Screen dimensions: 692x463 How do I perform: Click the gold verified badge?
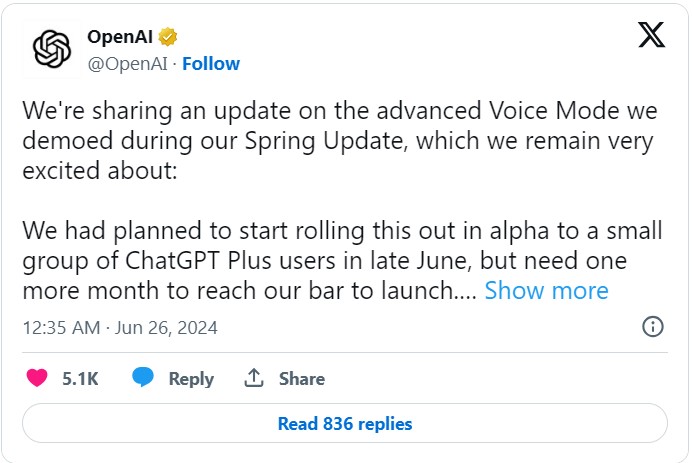(x=168, y=37)
